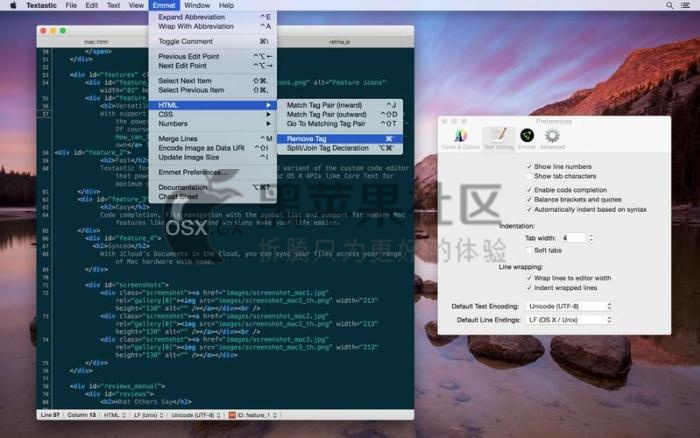700x438 pixels.
Task: Open the Text menu
Action: [x=113, y=5]
